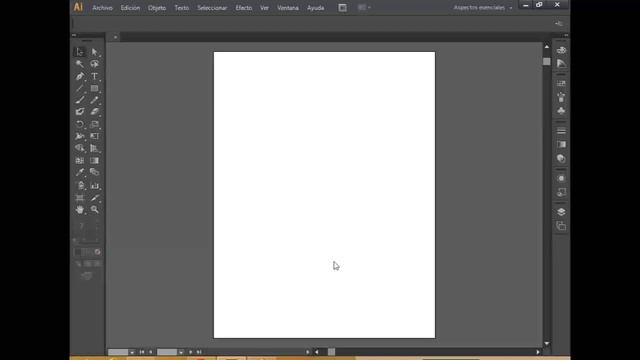640x360 pixels.
Task: Open the Archivo menu
Action: click(x=102, y=8)
